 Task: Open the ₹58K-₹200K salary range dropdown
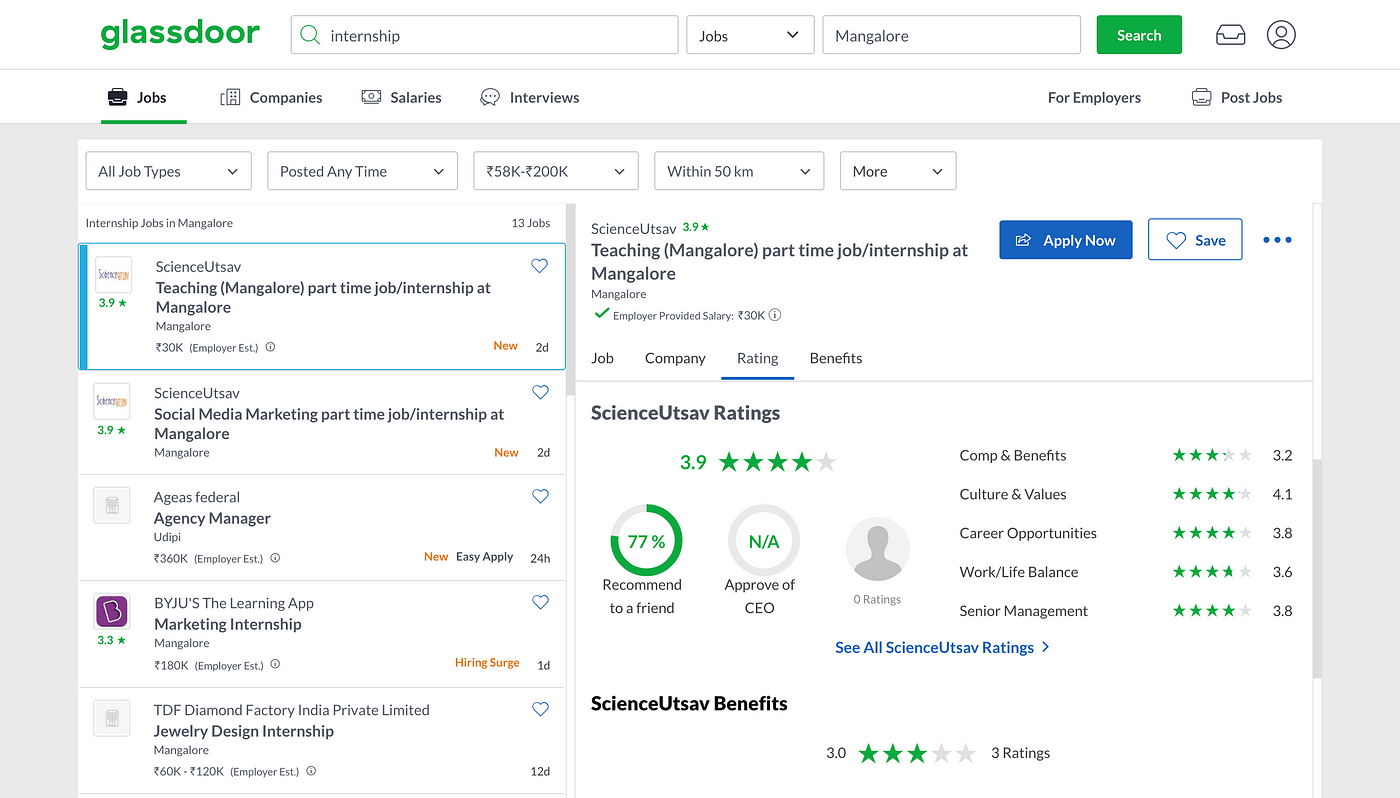pyautogui.click(x=556, y=171)
